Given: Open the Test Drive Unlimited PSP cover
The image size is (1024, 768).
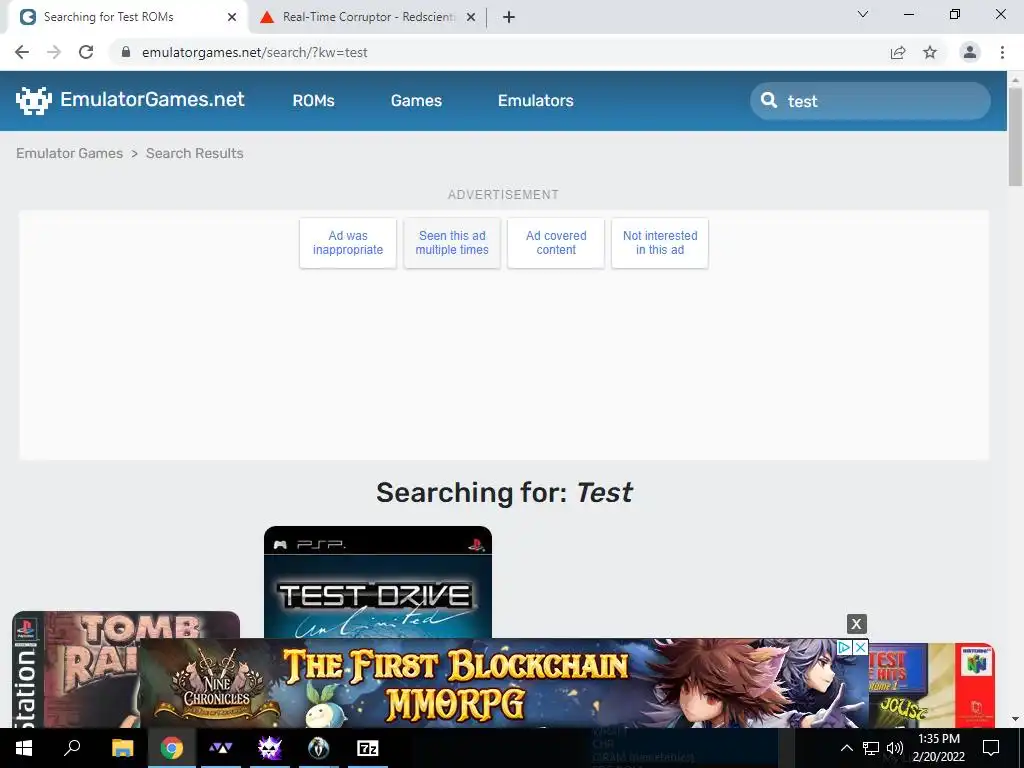Looking at the screenshot, I should tap(377, 582).
